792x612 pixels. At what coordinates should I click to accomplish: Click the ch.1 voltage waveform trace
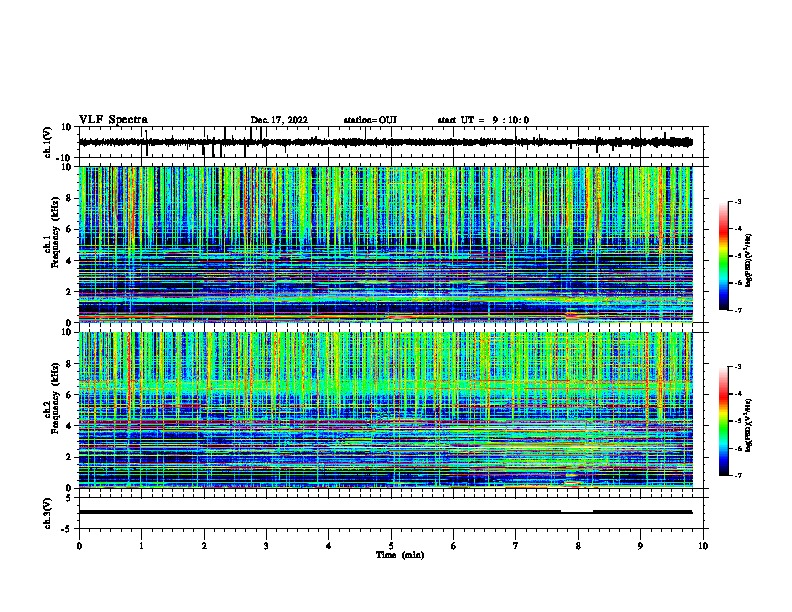(385, 142)
